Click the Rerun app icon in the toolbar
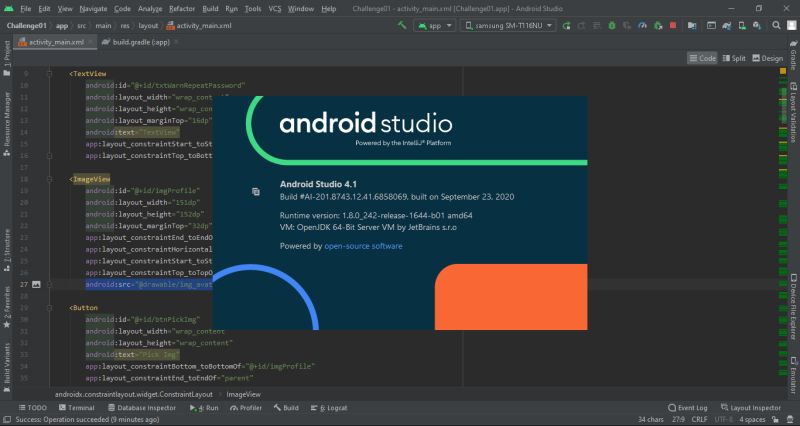 tap(566, 26)
